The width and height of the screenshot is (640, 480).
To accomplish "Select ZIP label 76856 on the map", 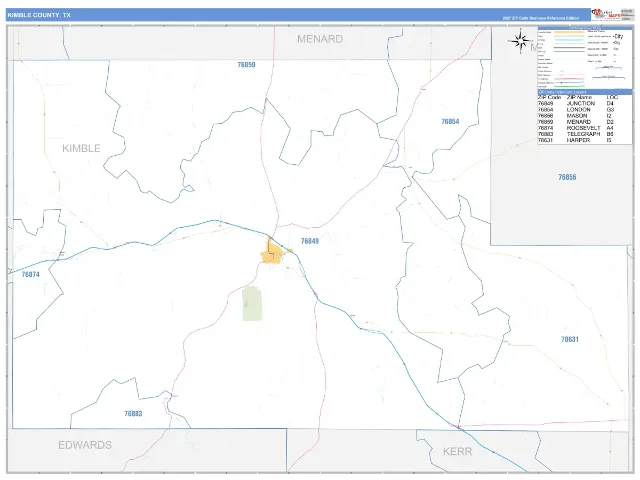I will click(567, 177).
